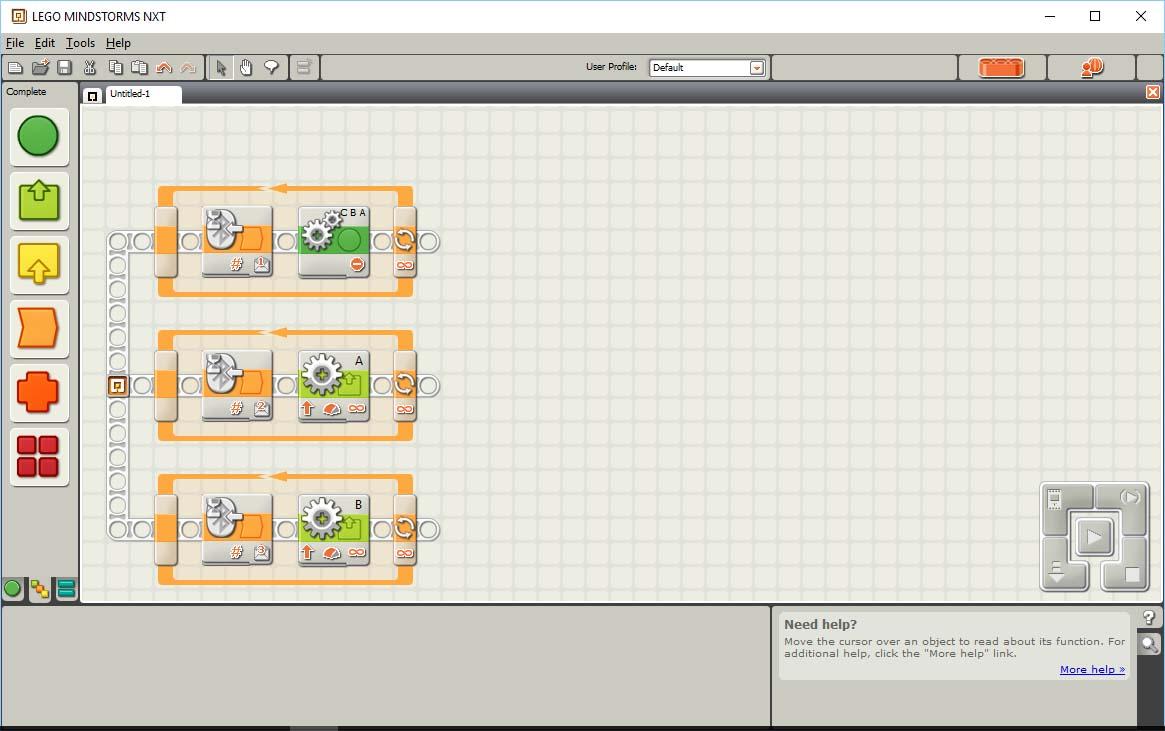Copy selection using the copy icon
Viewport: 1165px width, 731px height.
point(115,68)
